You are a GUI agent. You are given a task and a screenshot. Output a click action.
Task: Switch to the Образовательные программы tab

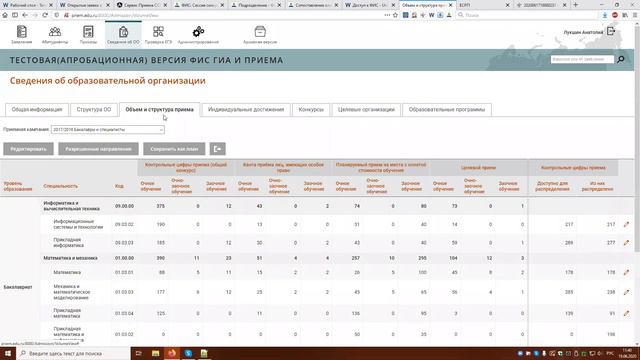point(447,109)
